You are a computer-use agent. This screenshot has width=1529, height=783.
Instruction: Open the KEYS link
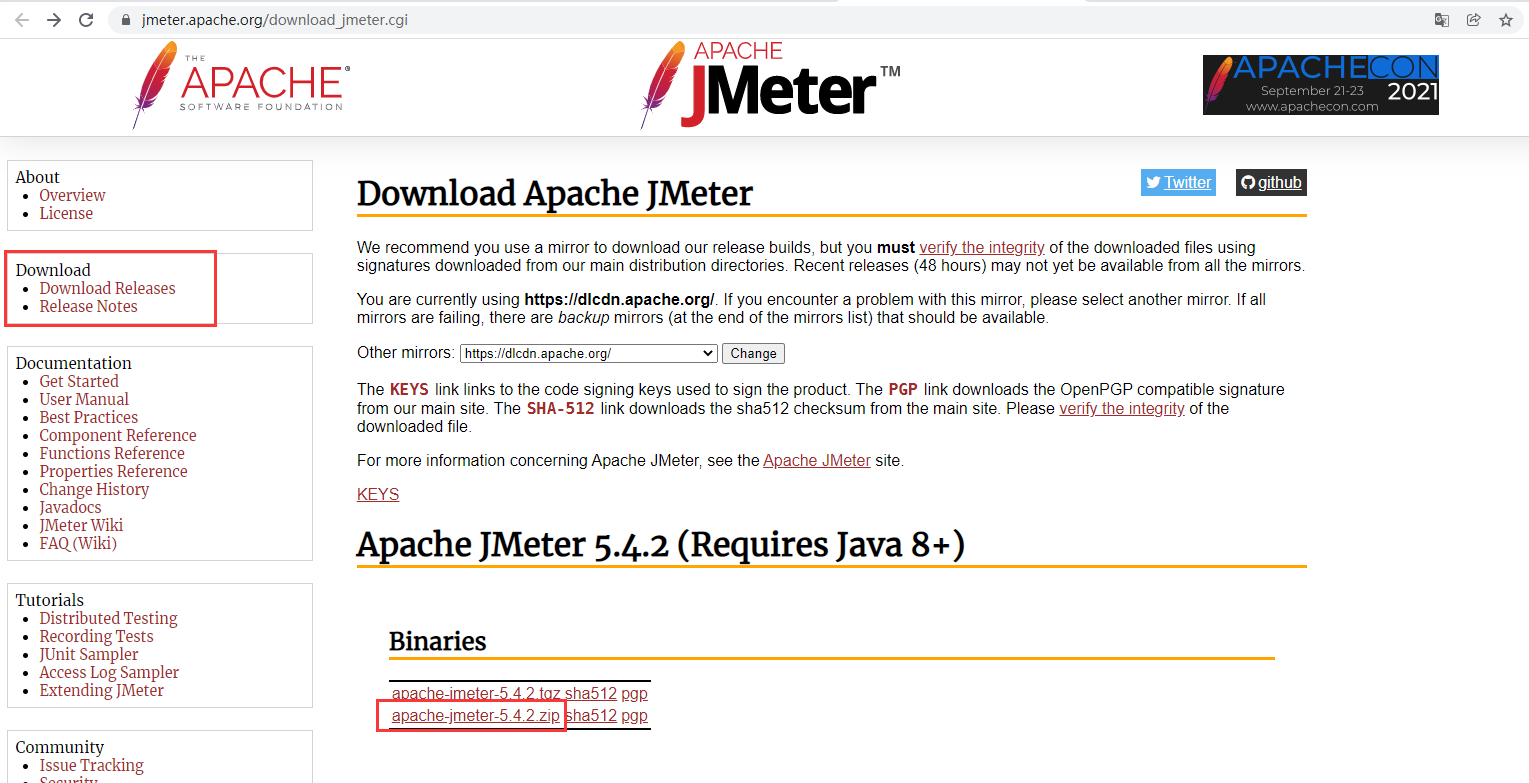pyautogui.click(x=378, y=494)
